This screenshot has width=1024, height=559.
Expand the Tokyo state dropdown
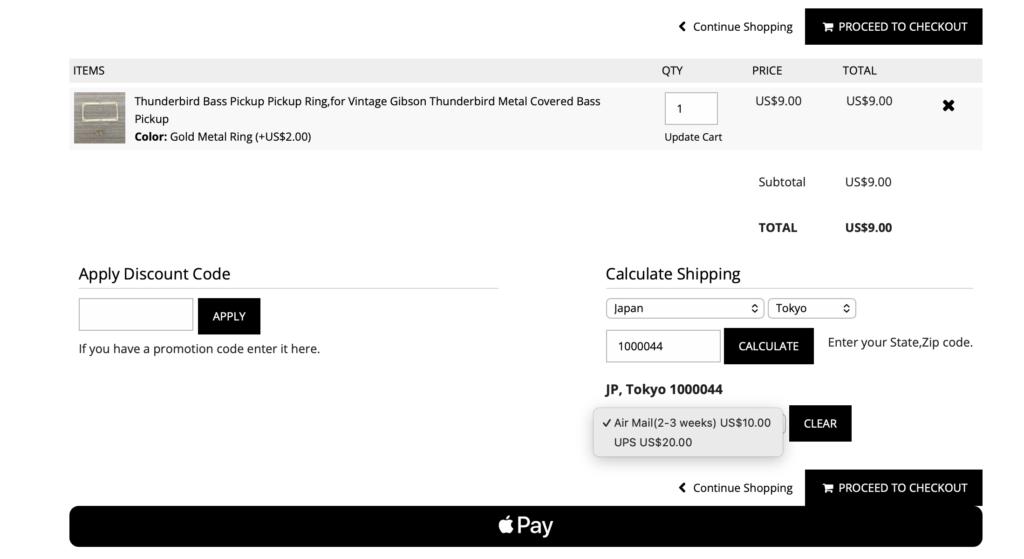coord(811,308)
